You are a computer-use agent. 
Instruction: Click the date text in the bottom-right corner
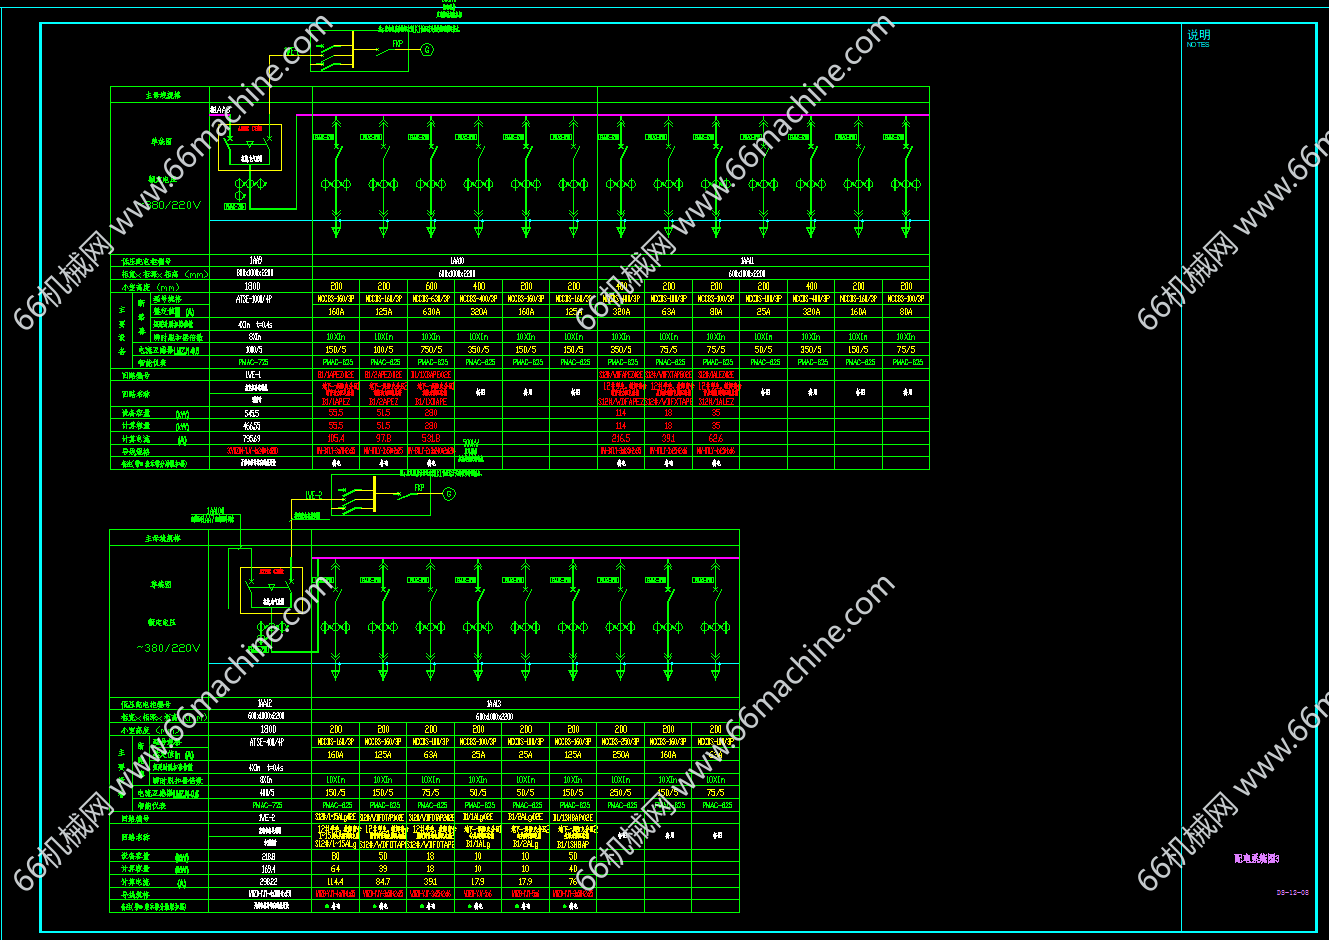pos(1292,893)
